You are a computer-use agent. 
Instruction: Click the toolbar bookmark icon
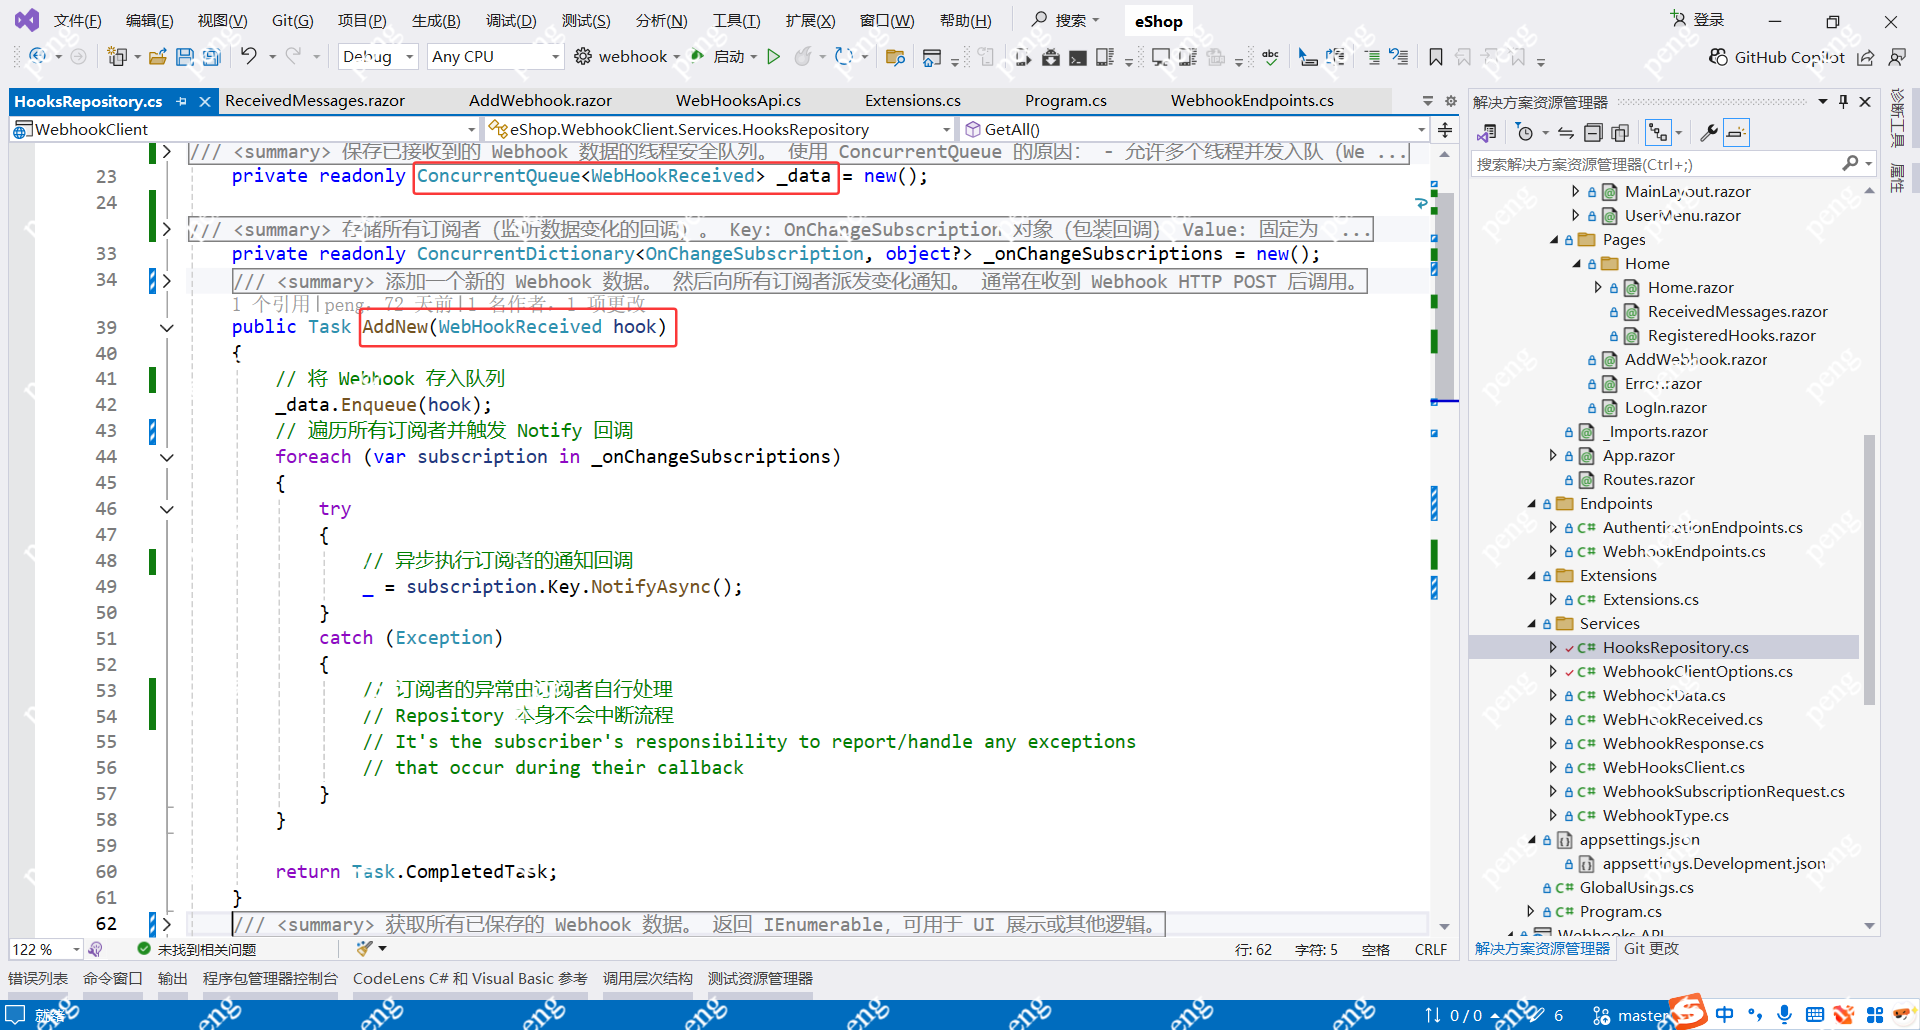pos(1436,57)
